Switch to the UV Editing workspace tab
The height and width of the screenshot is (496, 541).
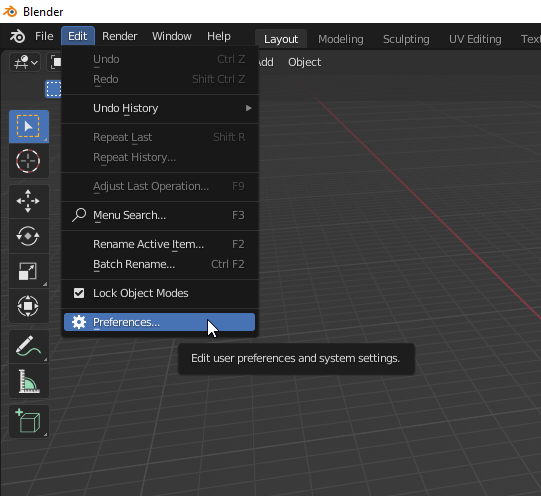click(475, 39)
